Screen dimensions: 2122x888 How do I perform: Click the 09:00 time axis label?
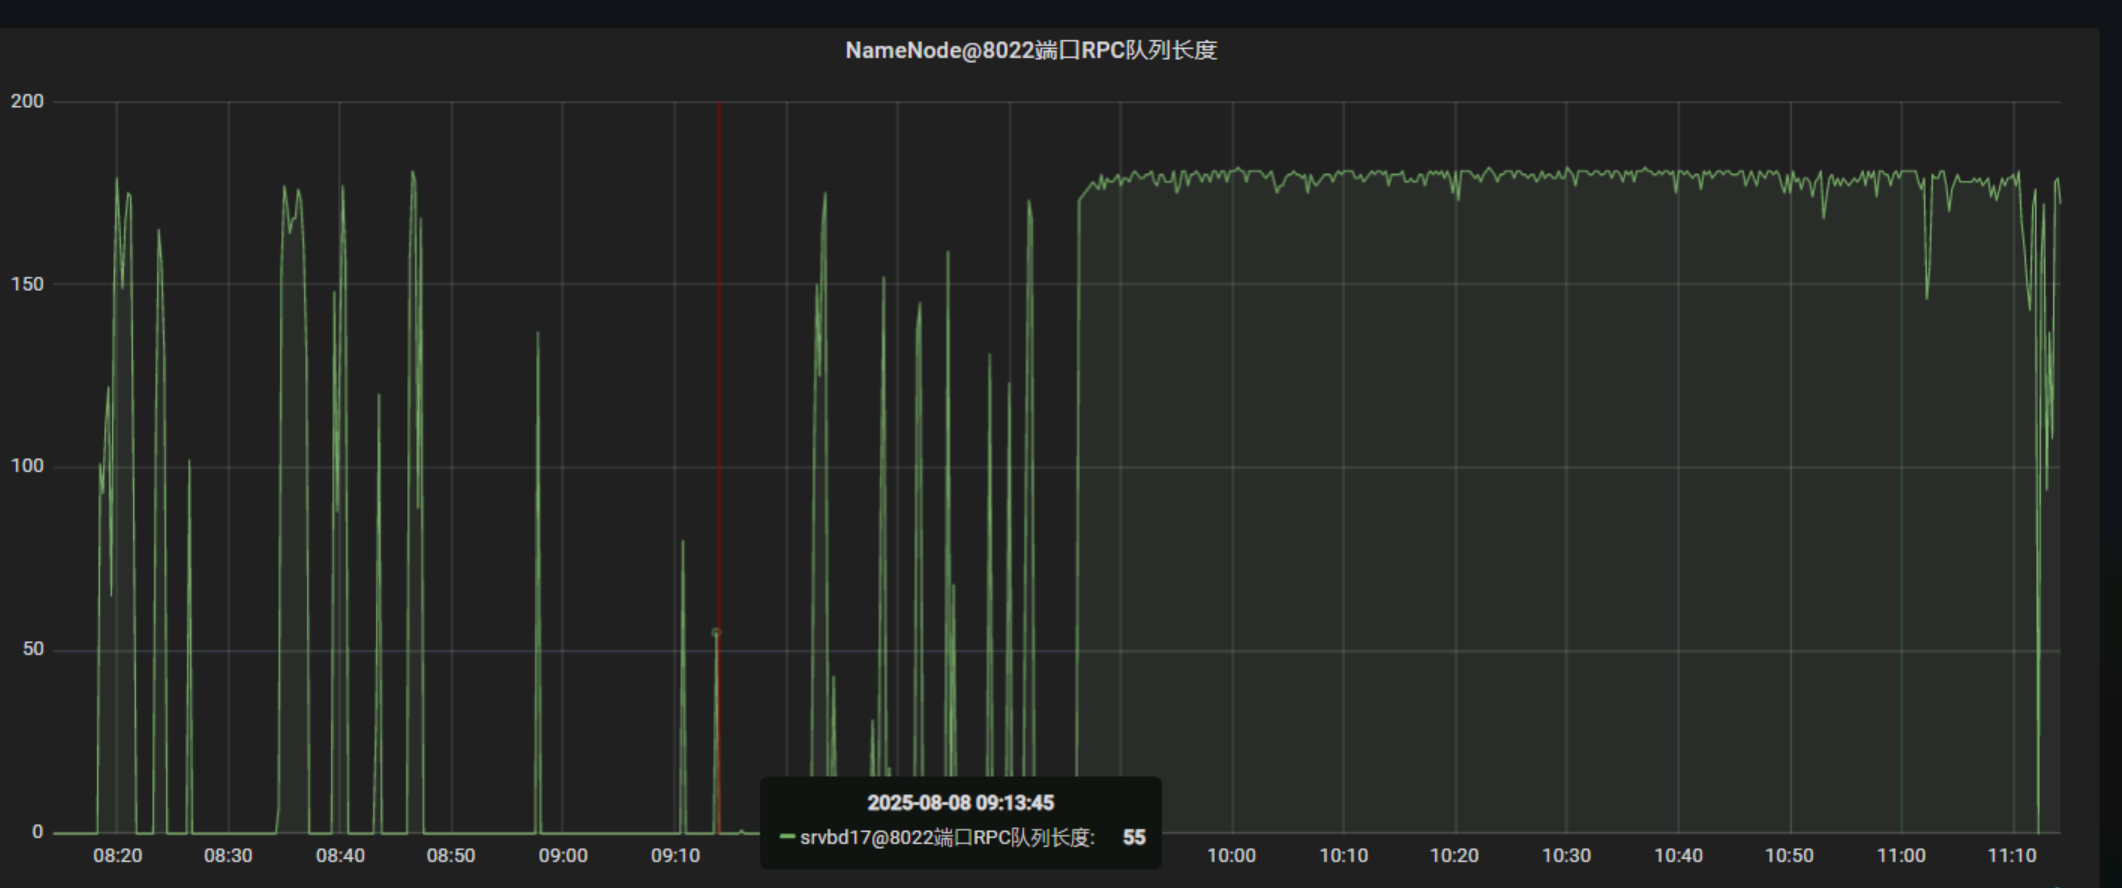point(563,856)
